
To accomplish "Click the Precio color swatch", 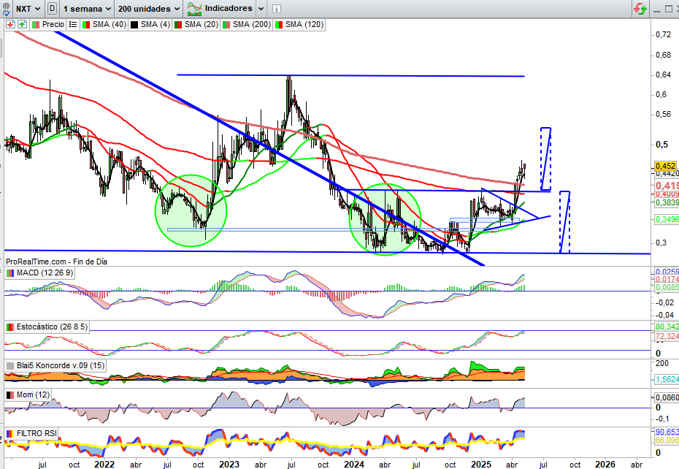I will click(36, 25).
